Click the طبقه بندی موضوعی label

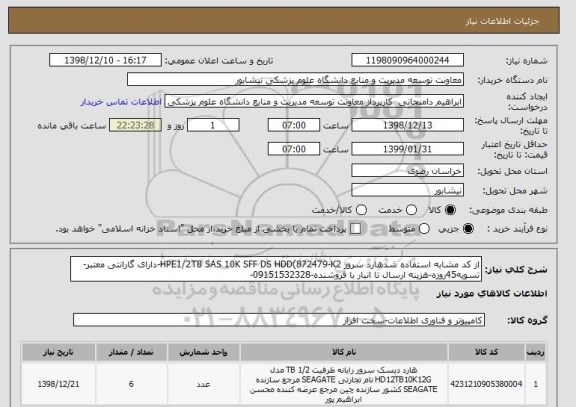[508, 210]
